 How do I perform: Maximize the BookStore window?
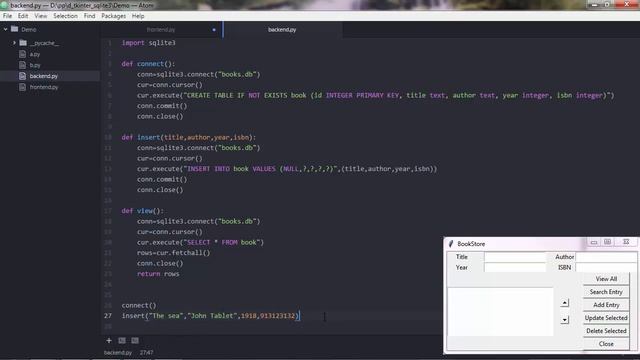point(607,242)
